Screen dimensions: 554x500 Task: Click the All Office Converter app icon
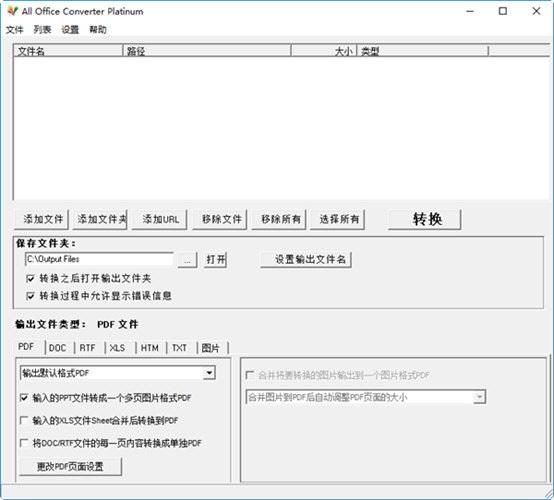pos(12,11)
